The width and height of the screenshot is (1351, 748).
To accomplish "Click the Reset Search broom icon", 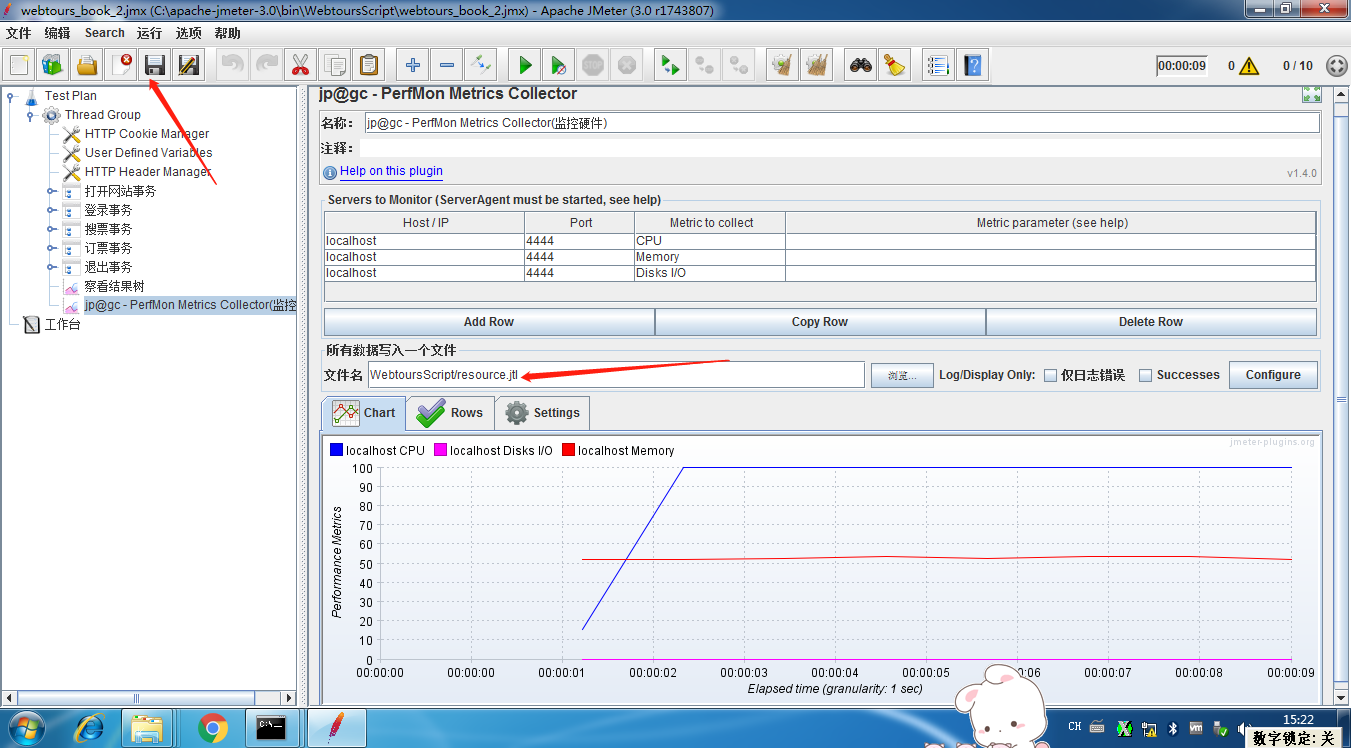I will click(894, 66).
